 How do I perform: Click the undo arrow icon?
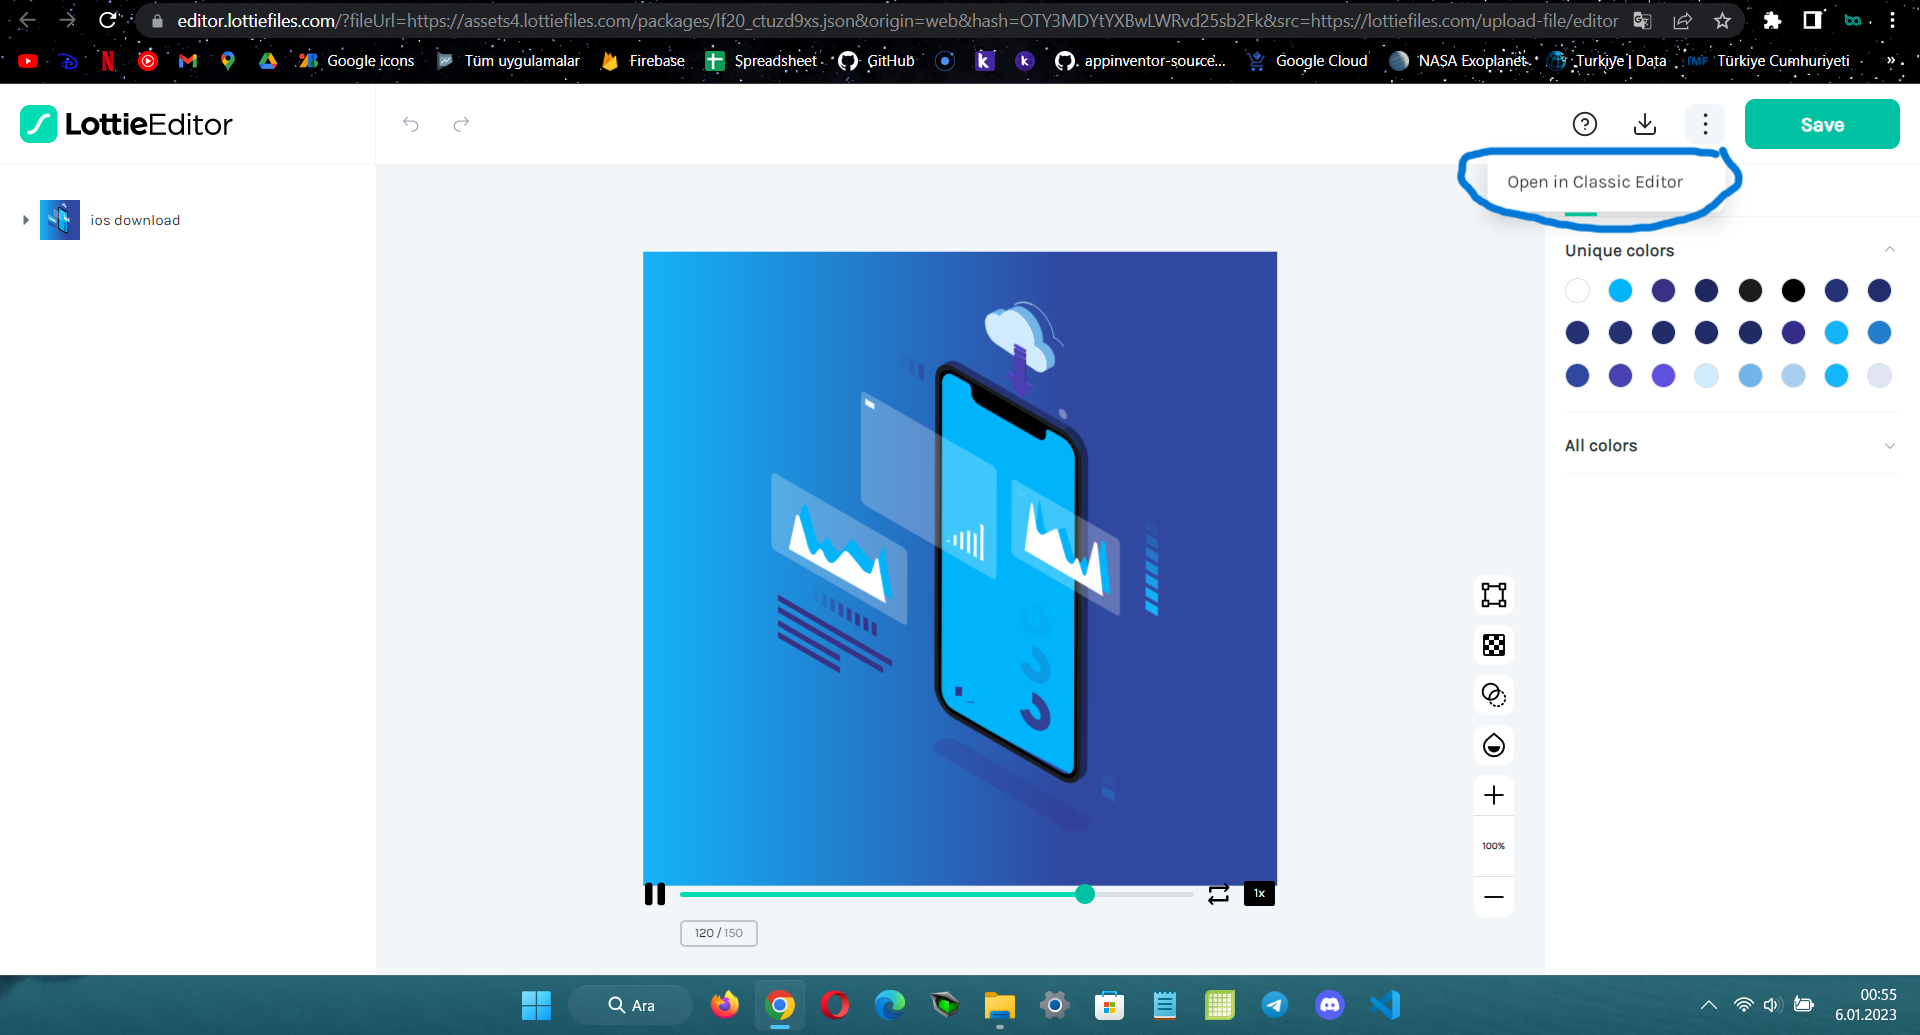click(x=411, y=124)
